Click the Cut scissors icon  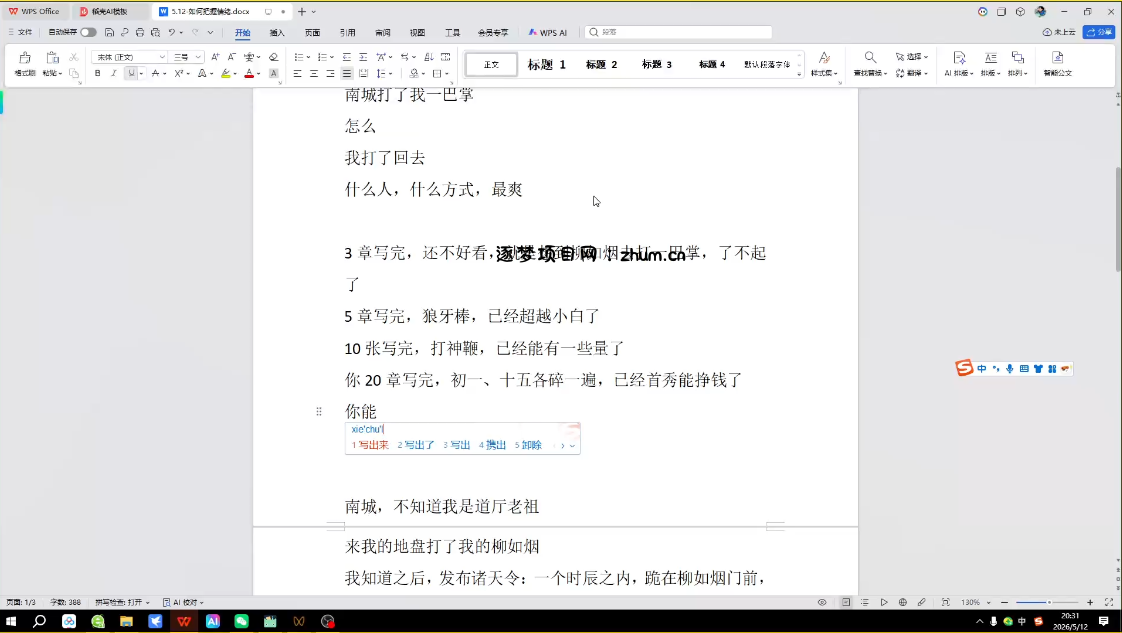pyautogui.click(x=74, y=57)
